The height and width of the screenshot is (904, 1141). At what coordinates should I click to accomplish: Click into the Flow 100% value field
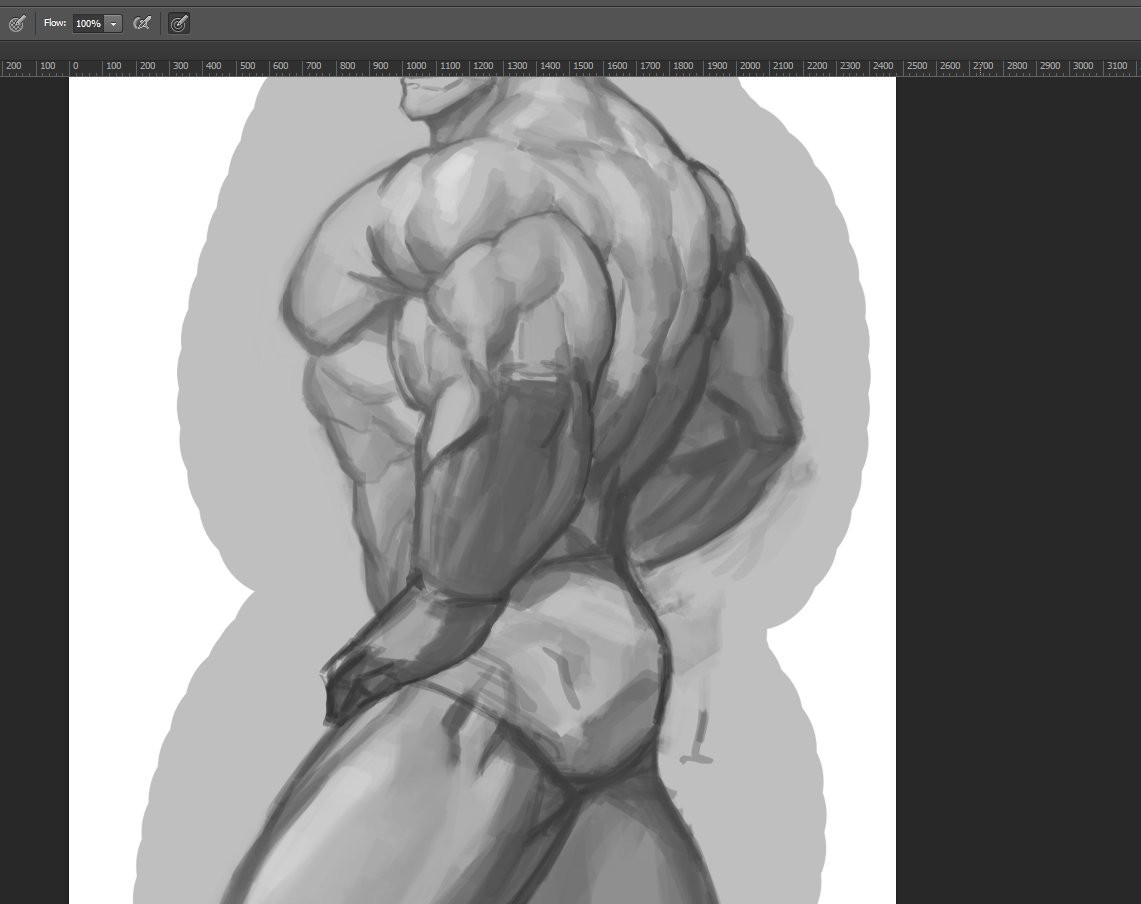(x=89, y=23)
